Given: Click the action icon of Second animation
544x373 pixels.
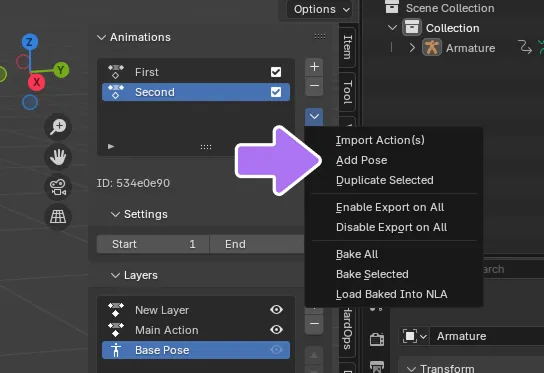Looking at the screenshot, I should click(x=116, y=92).
